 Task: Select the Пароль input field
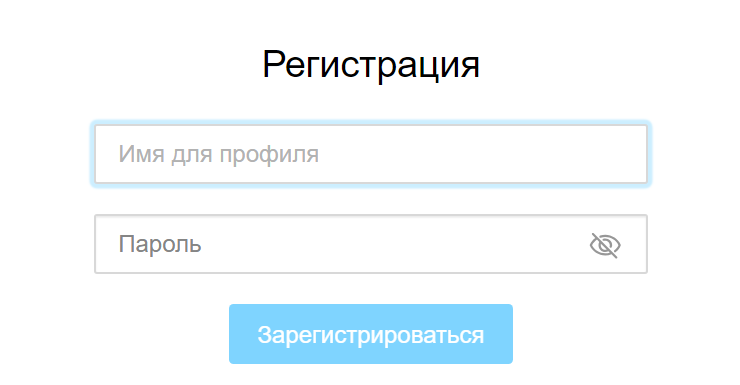(x=371, y=244)
